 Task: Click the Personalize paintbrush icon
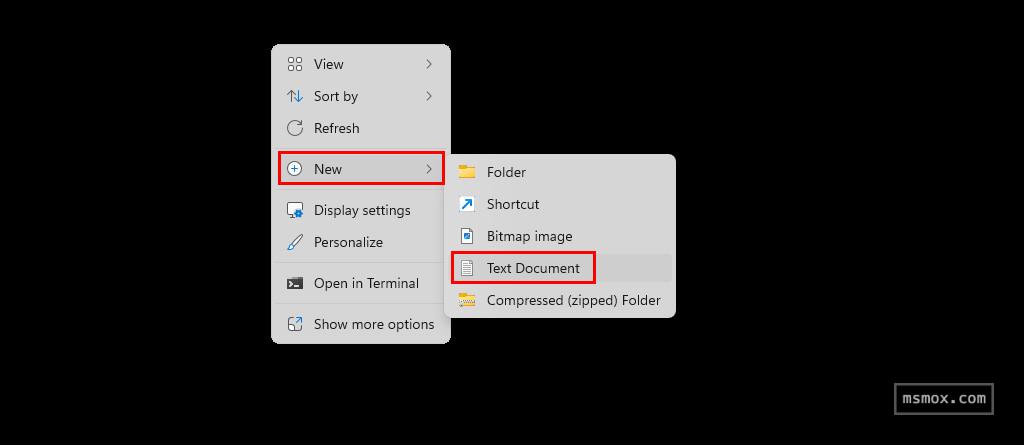[295, 242]
